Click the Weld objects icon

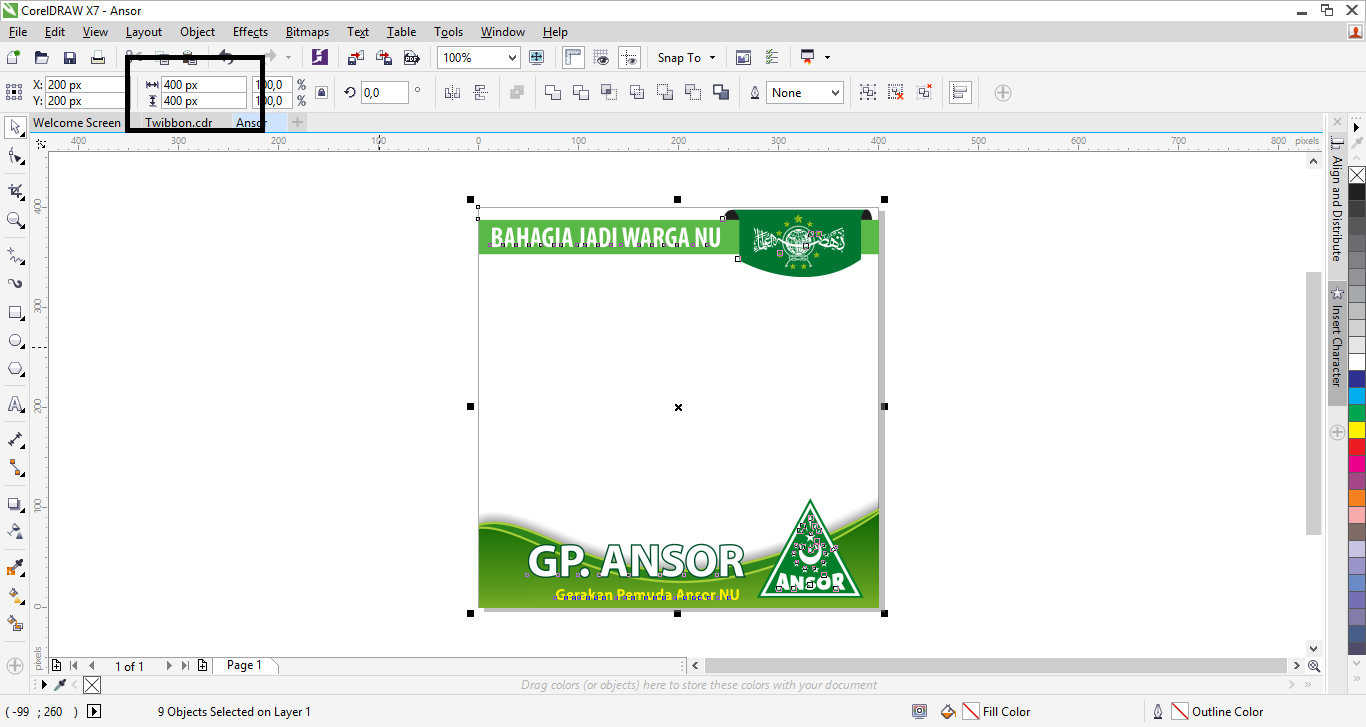[x=553, y=93]
